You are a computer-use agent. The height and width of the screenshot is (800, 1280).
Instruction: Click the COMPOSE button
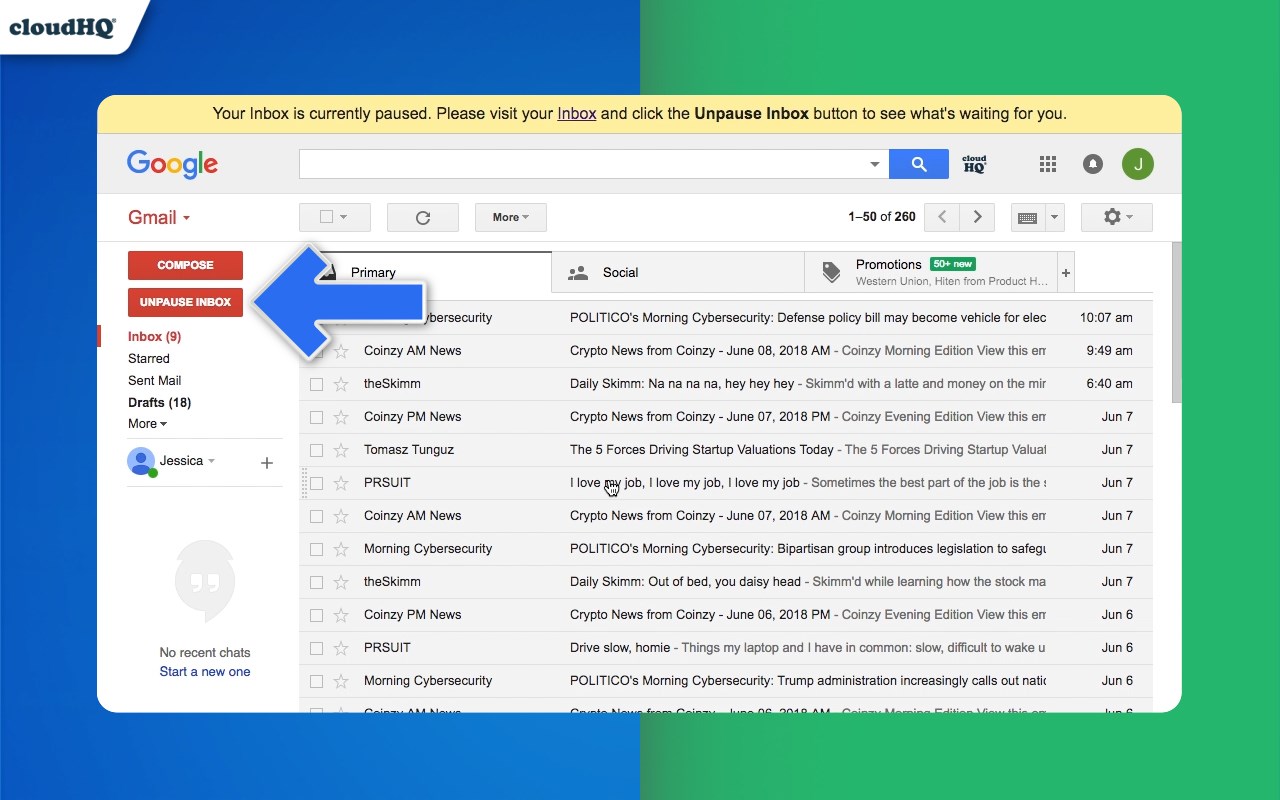(185, 265)
